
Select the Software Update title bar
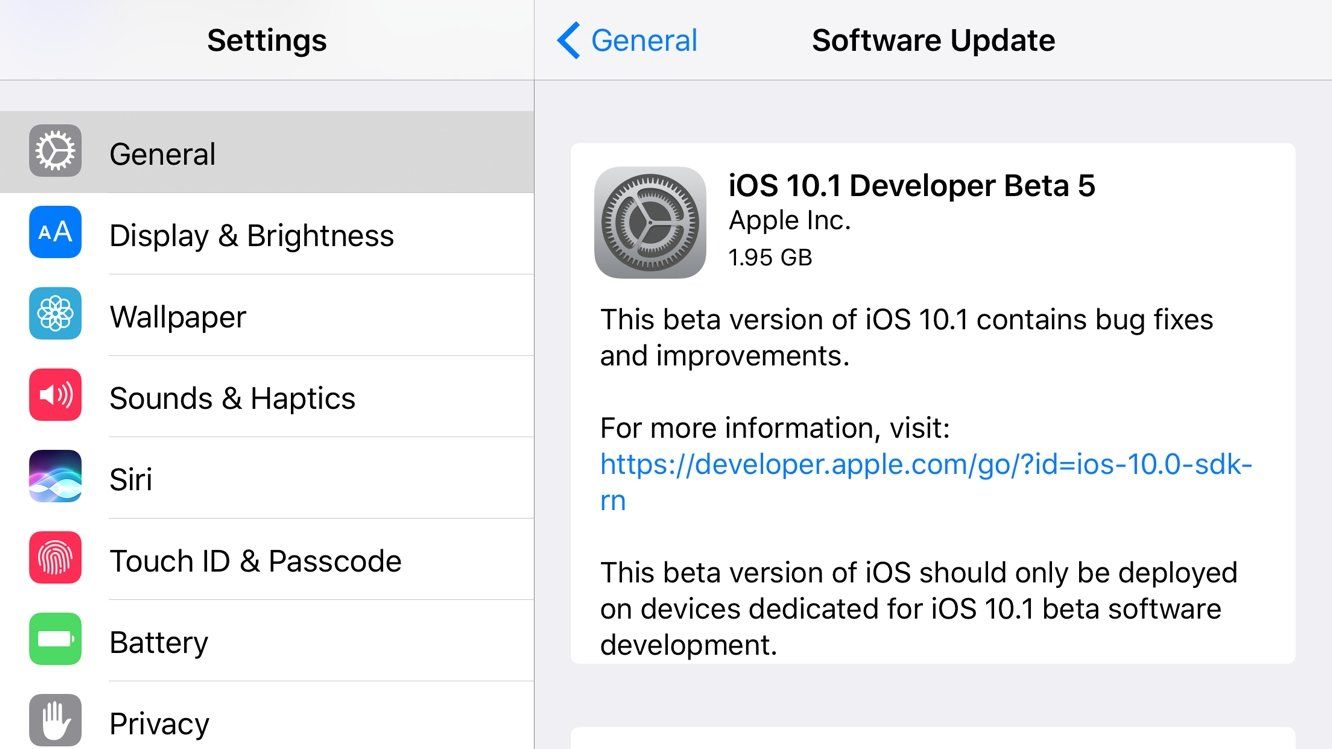click(x=933, y=40)
